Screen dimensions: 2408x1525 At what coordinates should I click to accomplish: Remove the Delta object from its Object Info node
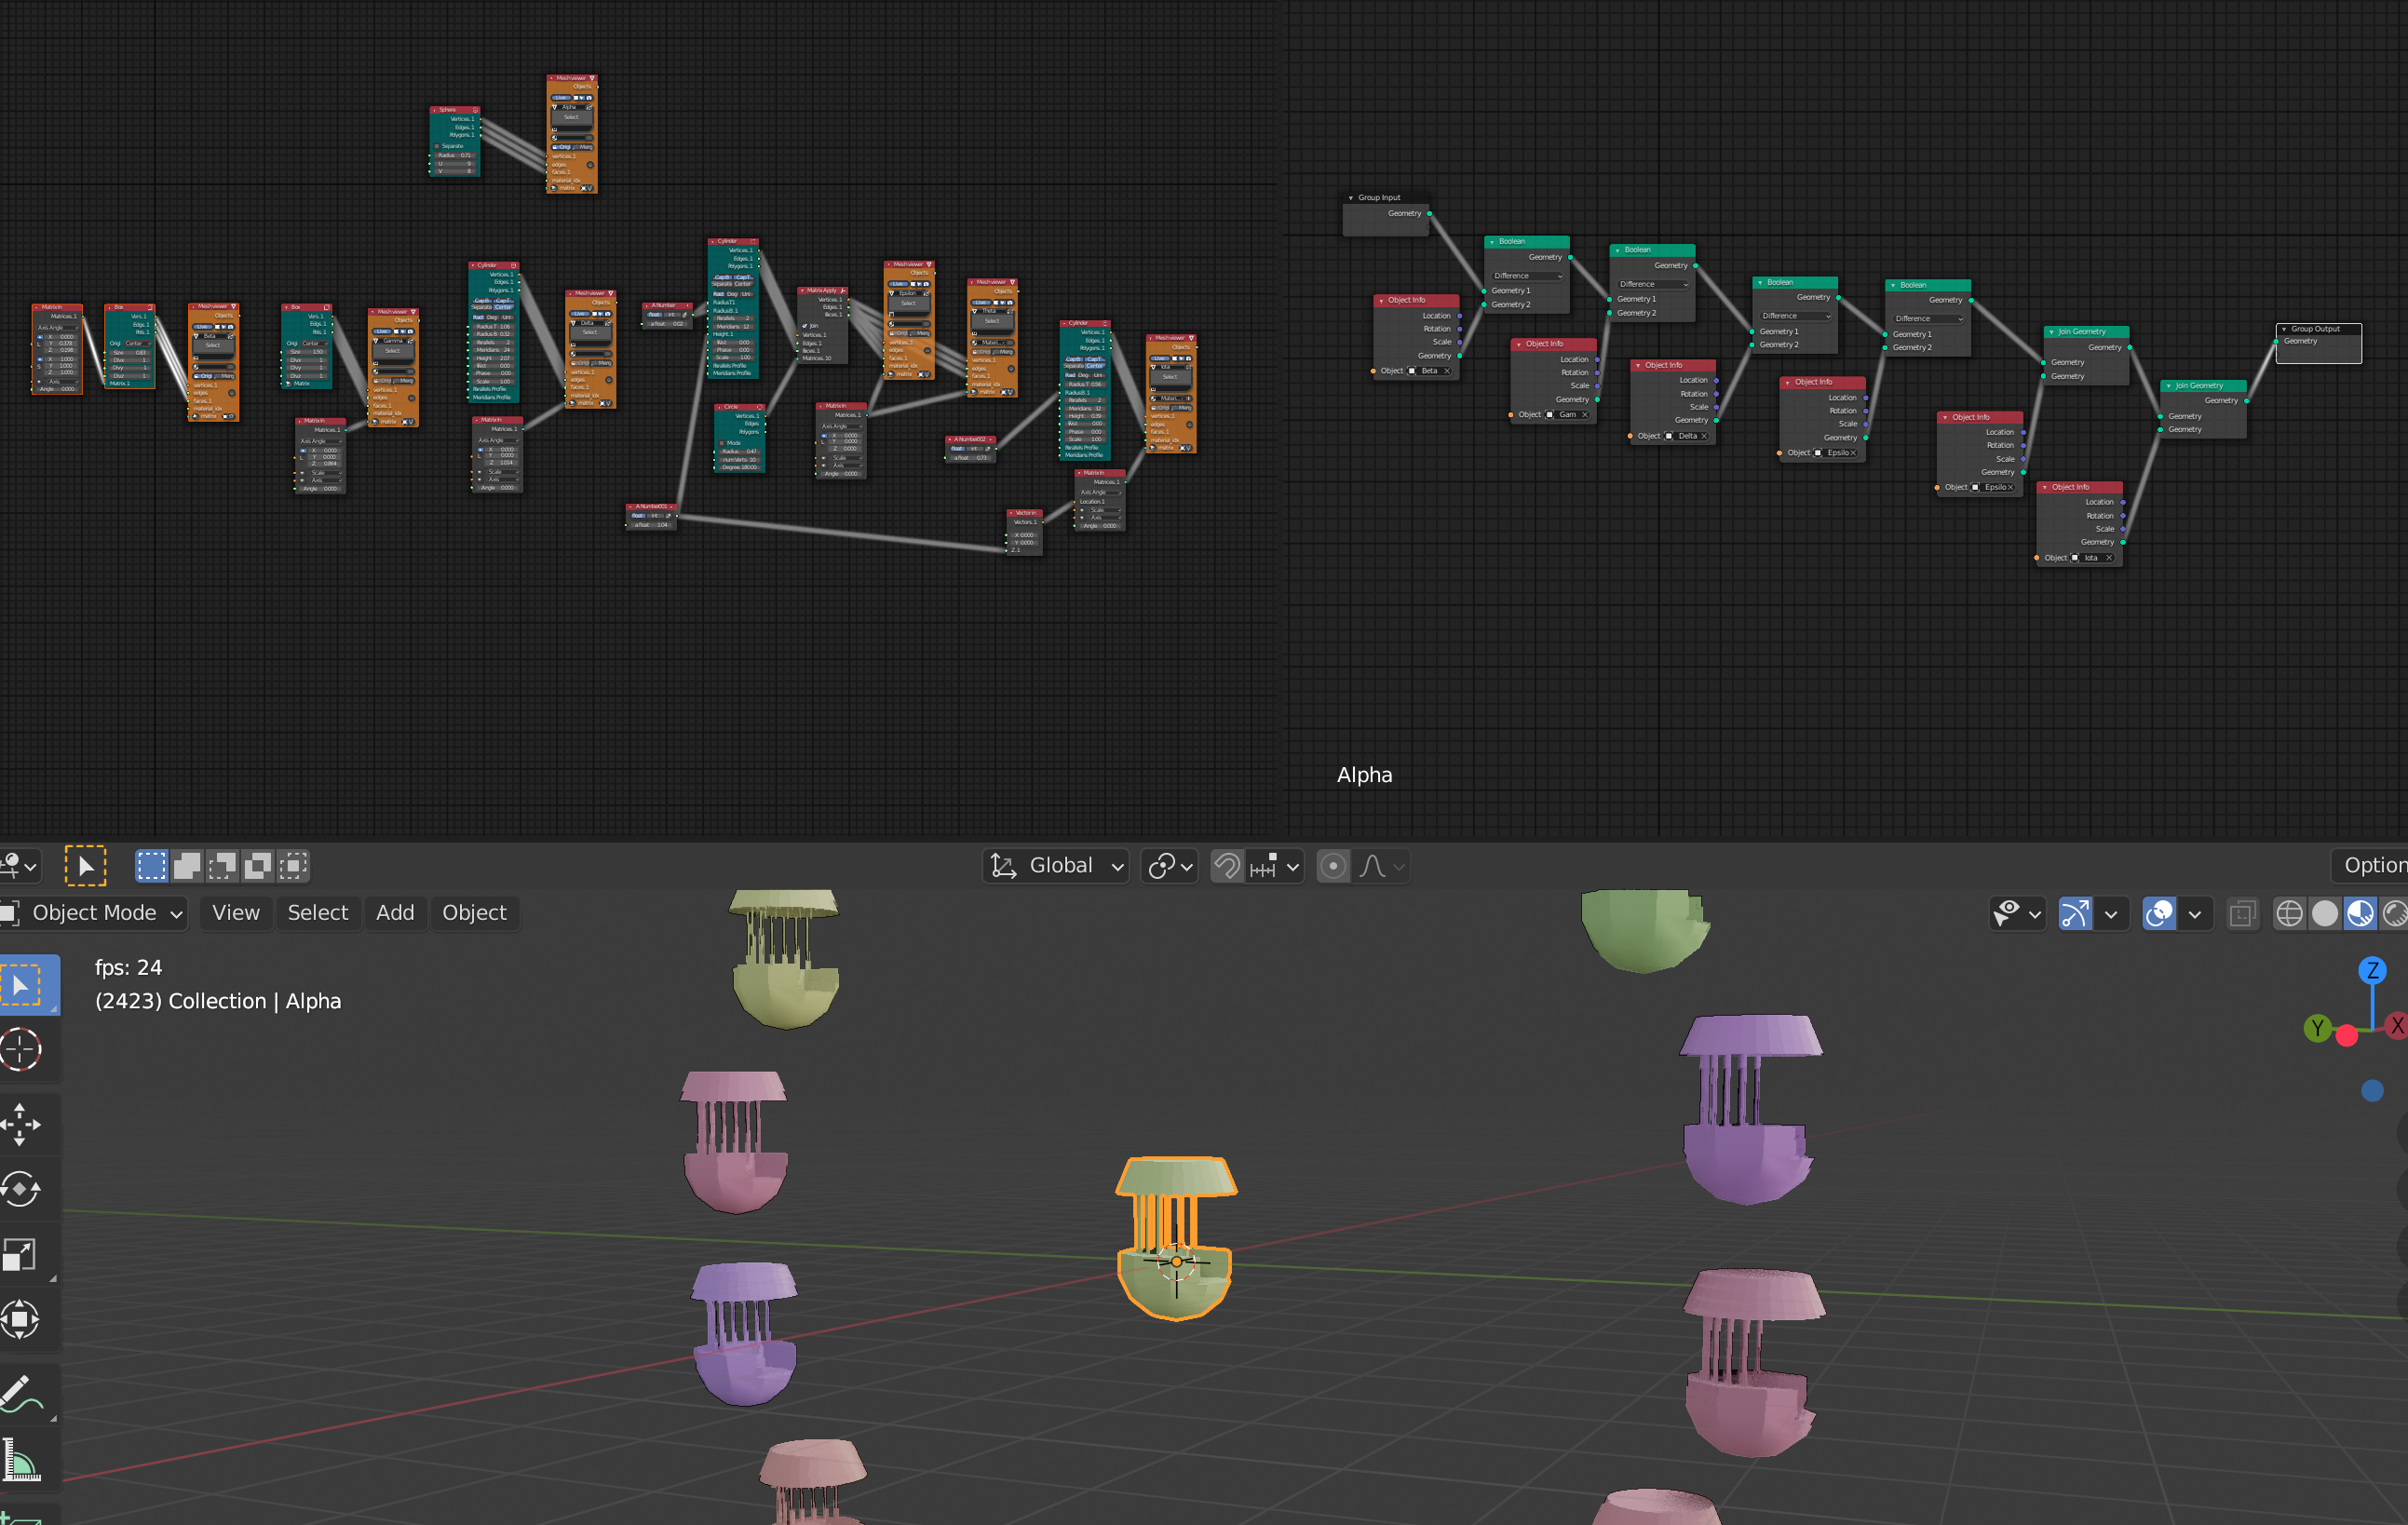point(1704,437)
